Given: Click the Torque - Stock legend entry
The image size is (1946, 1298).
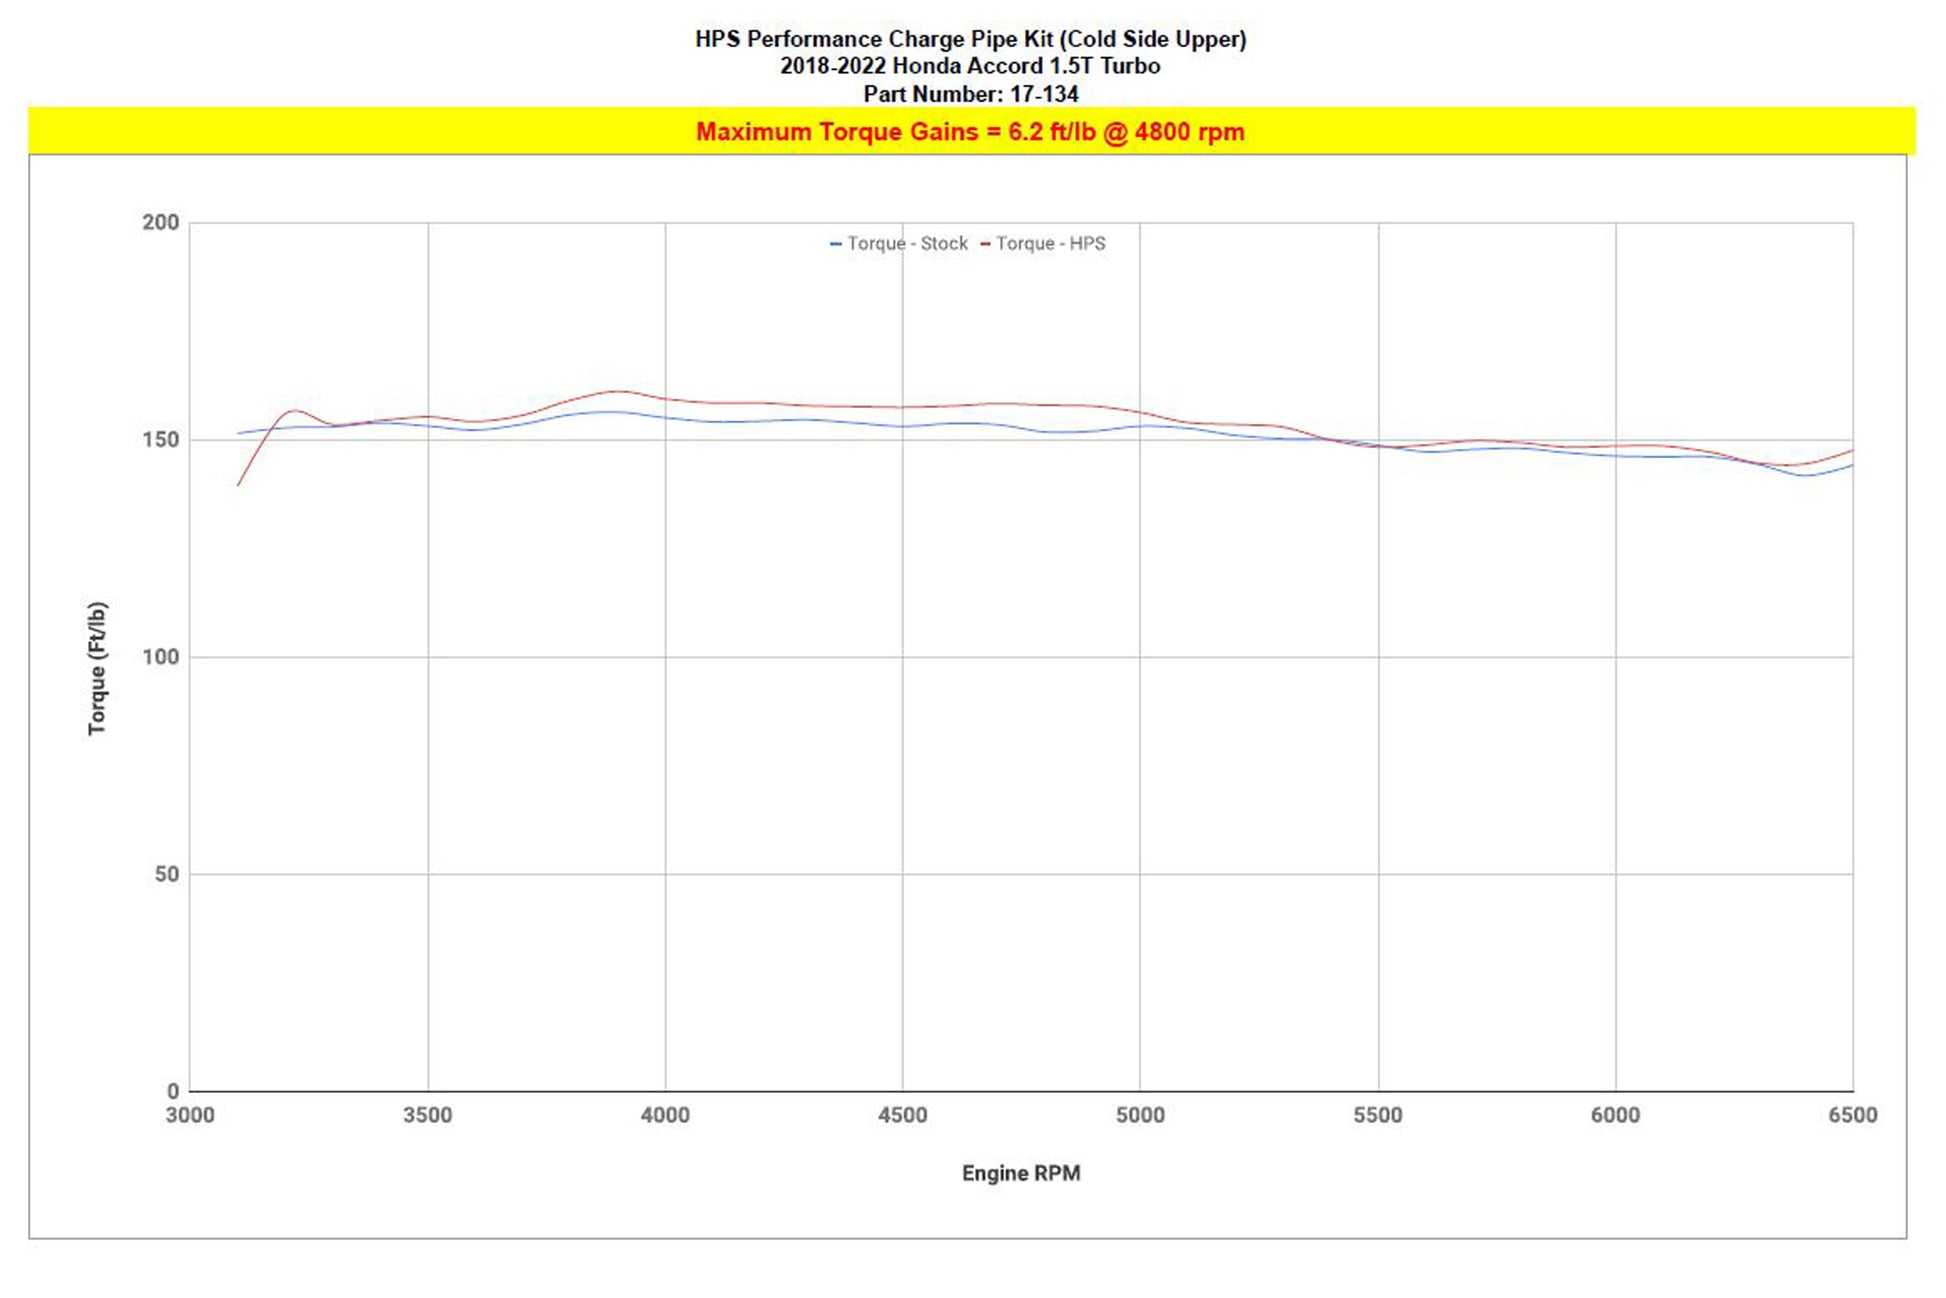Looking at the screenshot, I should pyautogui.click(x=906, y=244).
